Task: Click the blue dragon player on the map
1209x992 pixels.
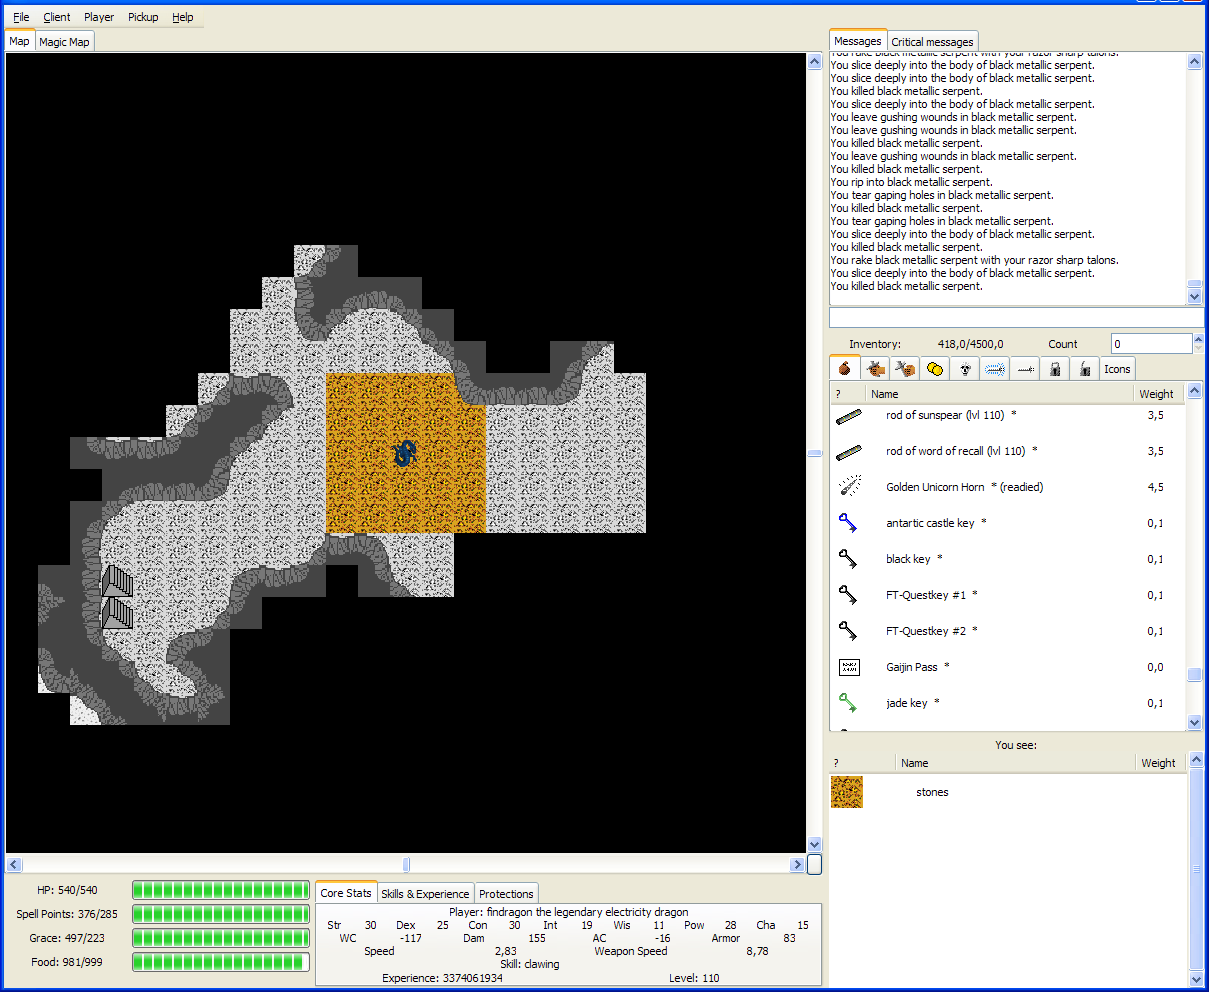Action: 405,453
